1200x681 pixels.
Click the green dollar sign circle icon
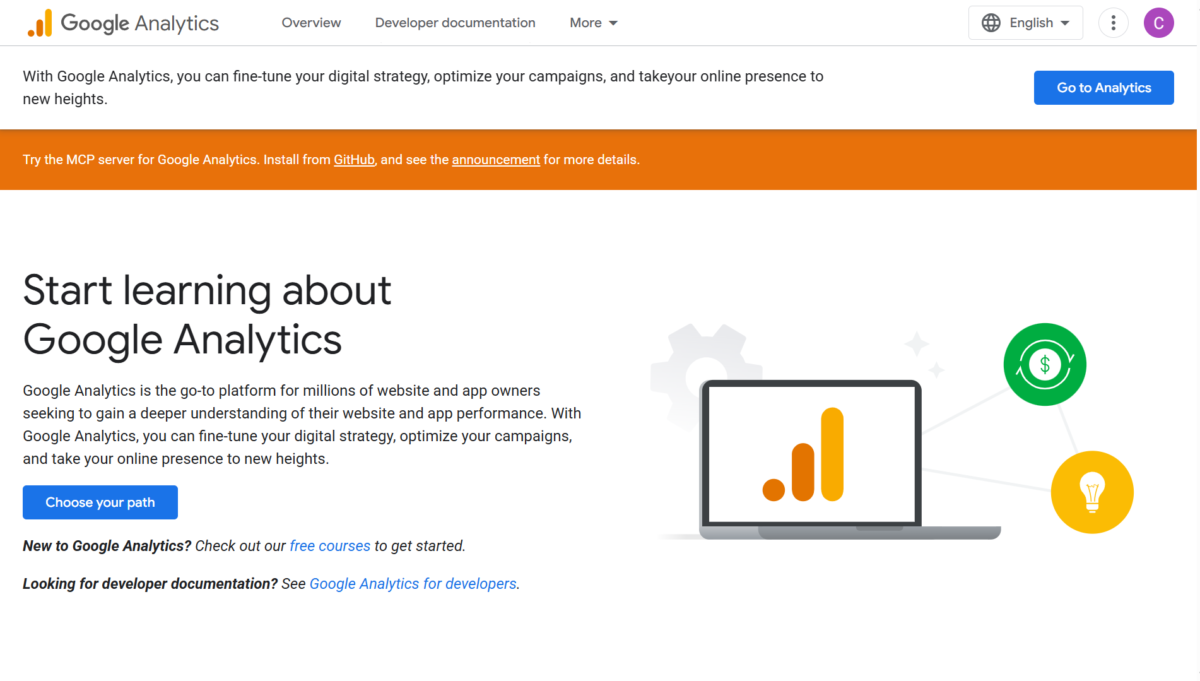pos(1045,364)
